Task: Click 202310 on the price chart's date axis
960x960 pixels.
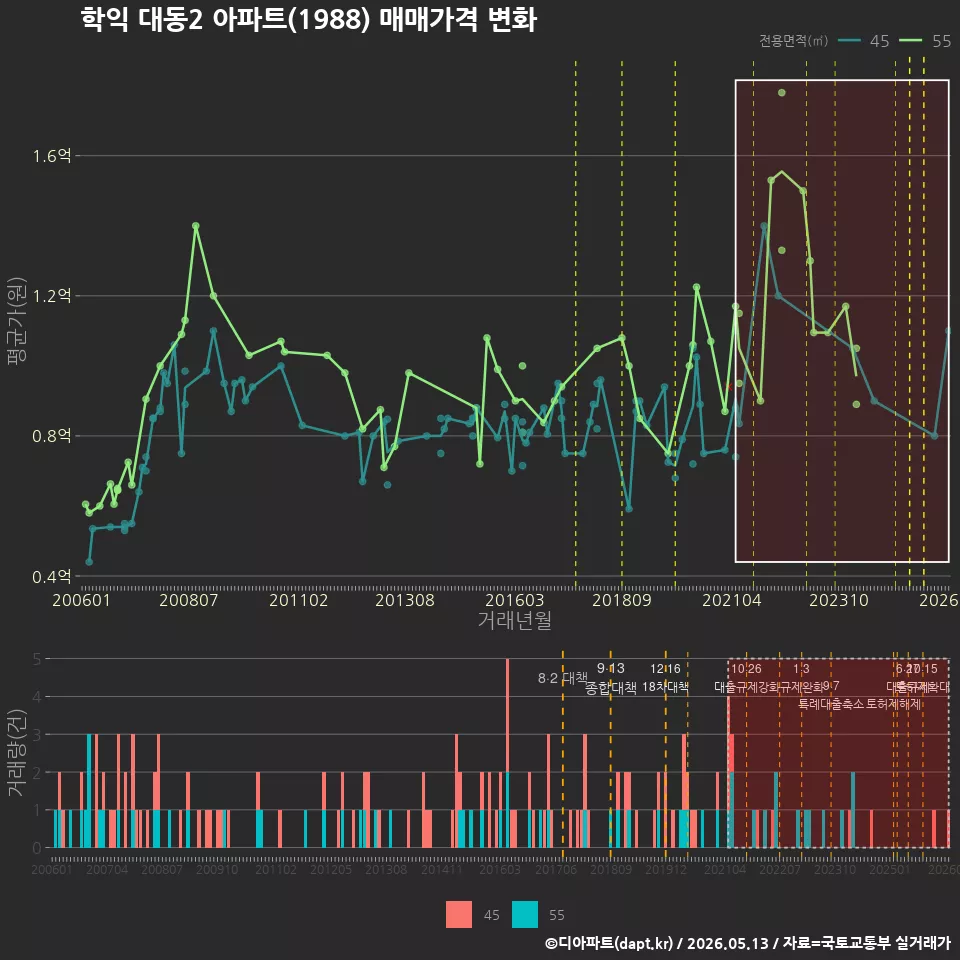Action: [839, 600]
